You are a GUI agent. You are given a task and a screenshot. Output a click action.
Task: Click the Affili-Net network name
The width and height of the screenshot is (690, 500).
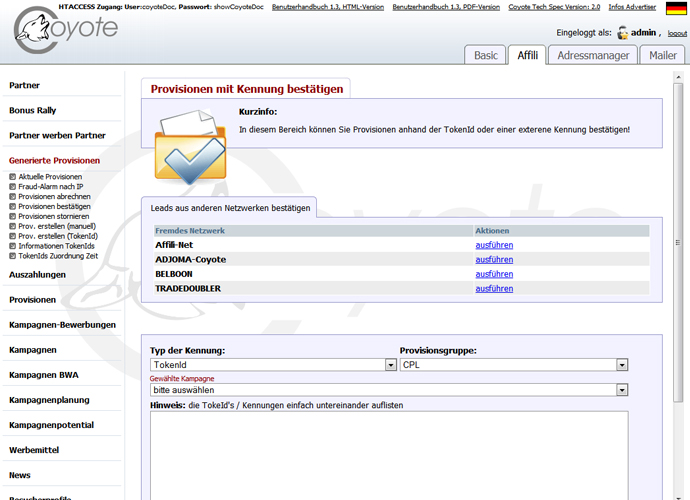pos(174,245)
